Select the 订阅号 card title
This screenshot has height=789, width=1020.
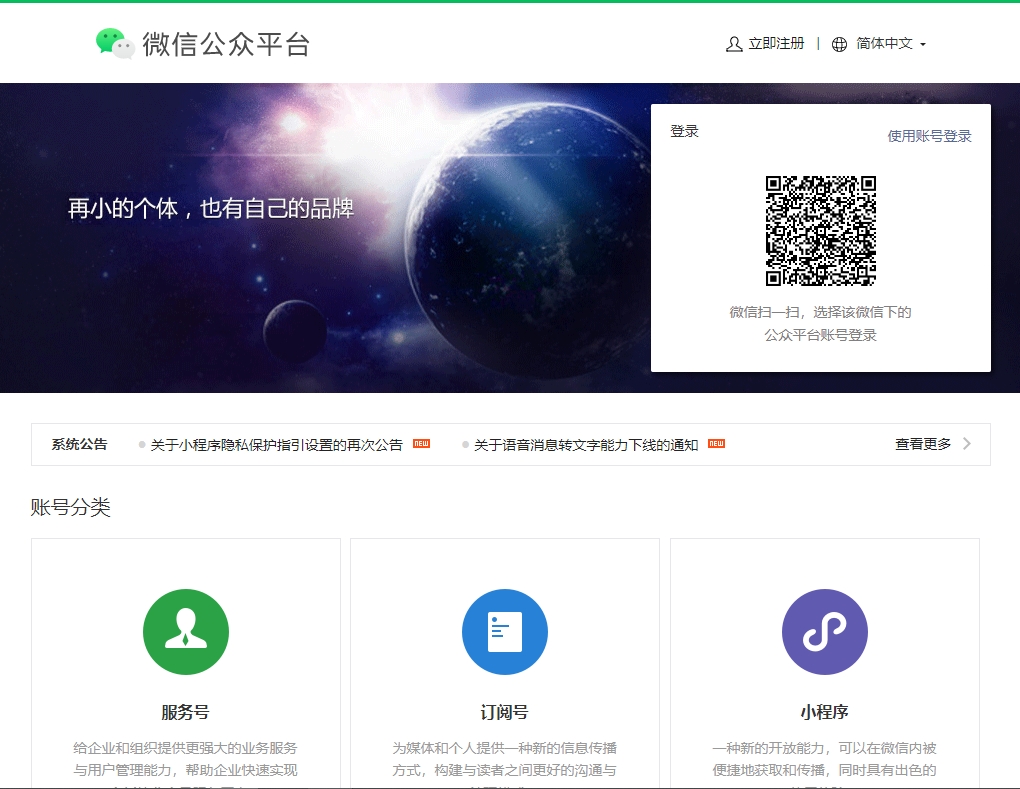click(504, 712)
